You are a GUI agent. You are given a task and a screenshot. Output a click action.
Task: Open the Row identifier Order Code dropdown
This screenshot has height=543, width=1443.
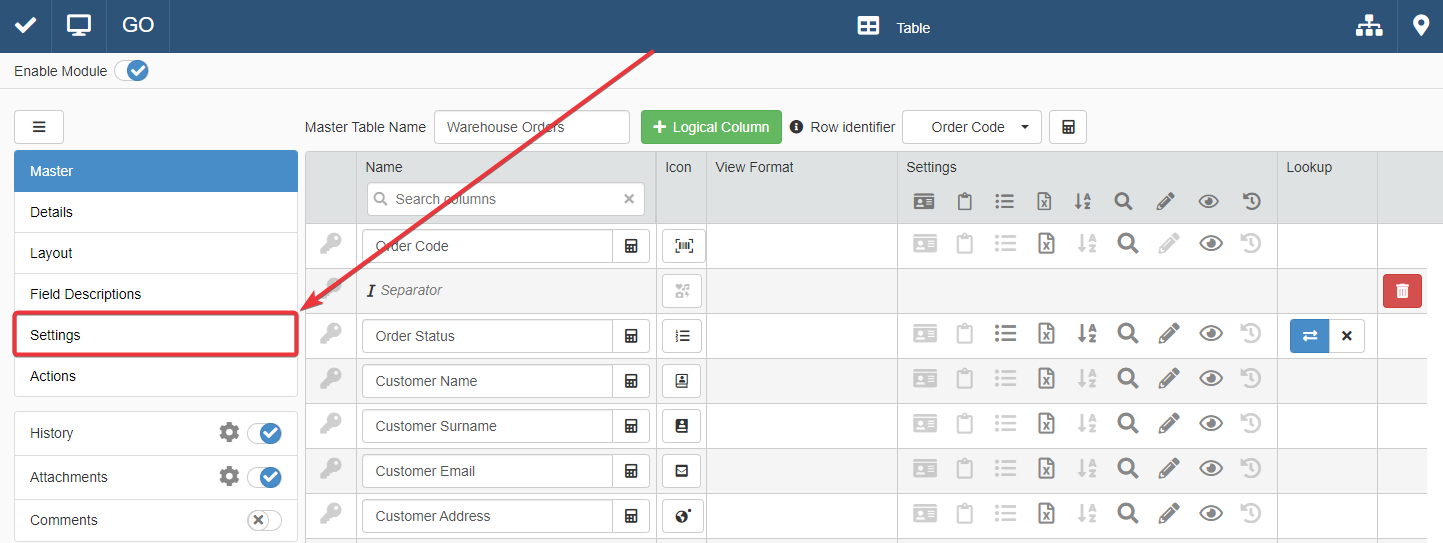click(971, 127)
